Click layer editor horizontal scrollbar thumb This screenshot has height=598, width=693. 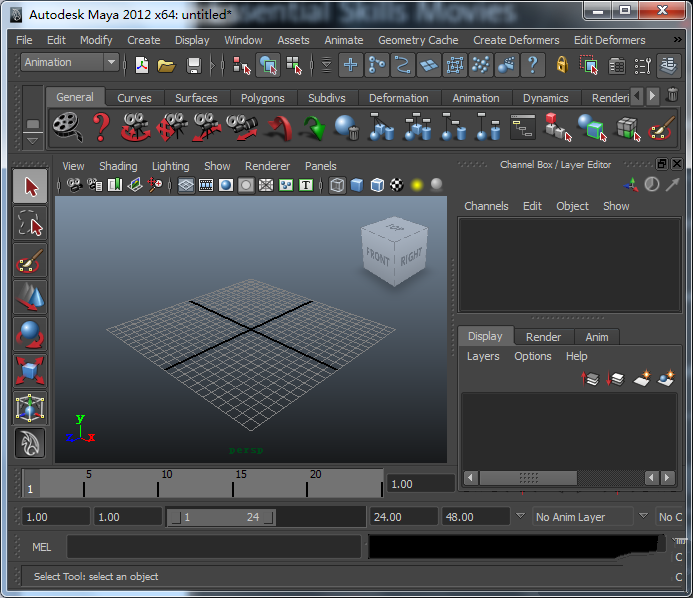tap(529, 478)
